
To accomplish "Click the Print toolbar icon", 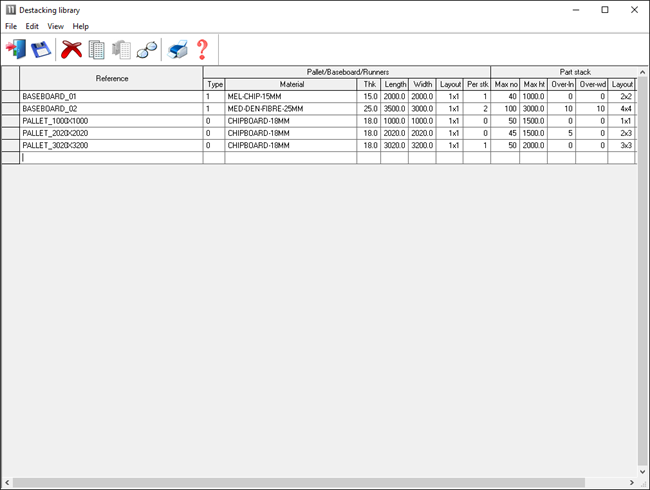I will pos(177,49).
